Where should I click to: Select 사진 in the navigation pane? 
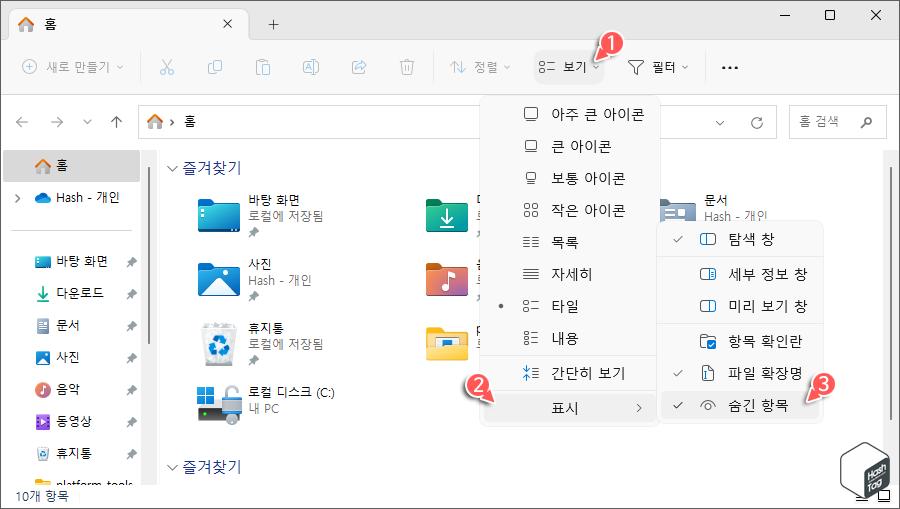tap(57, 358)
